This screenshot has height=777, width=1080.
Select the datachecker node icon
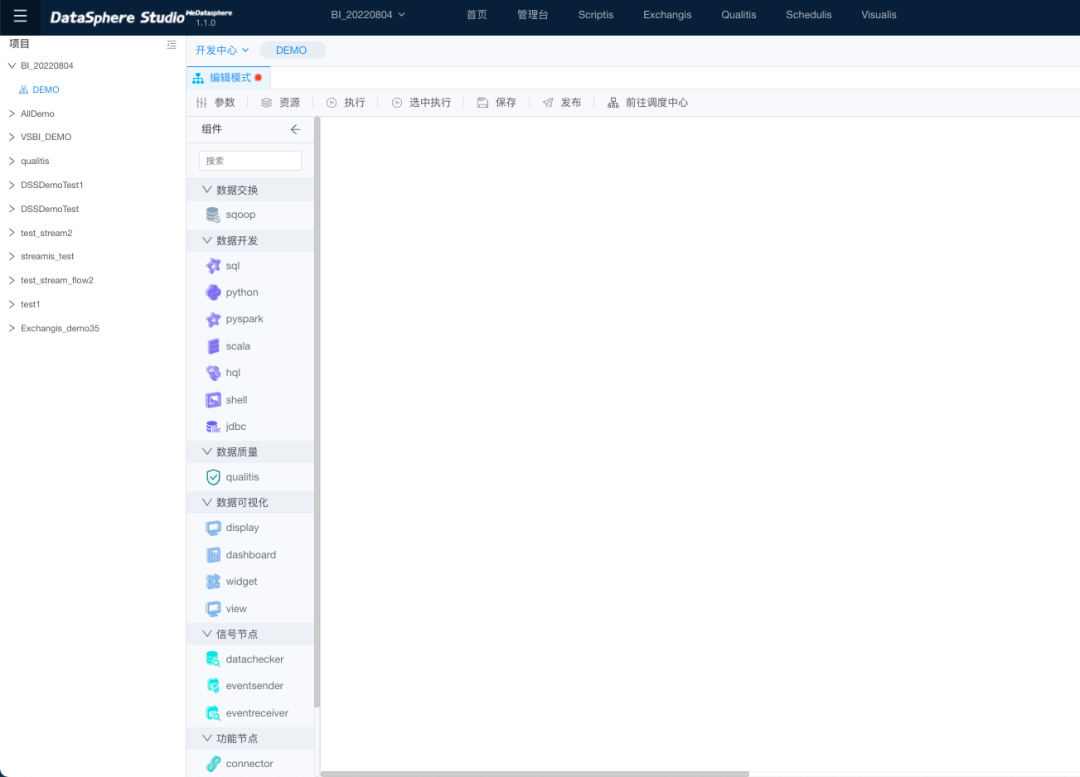pyautogui.click(x=213, y=660)
